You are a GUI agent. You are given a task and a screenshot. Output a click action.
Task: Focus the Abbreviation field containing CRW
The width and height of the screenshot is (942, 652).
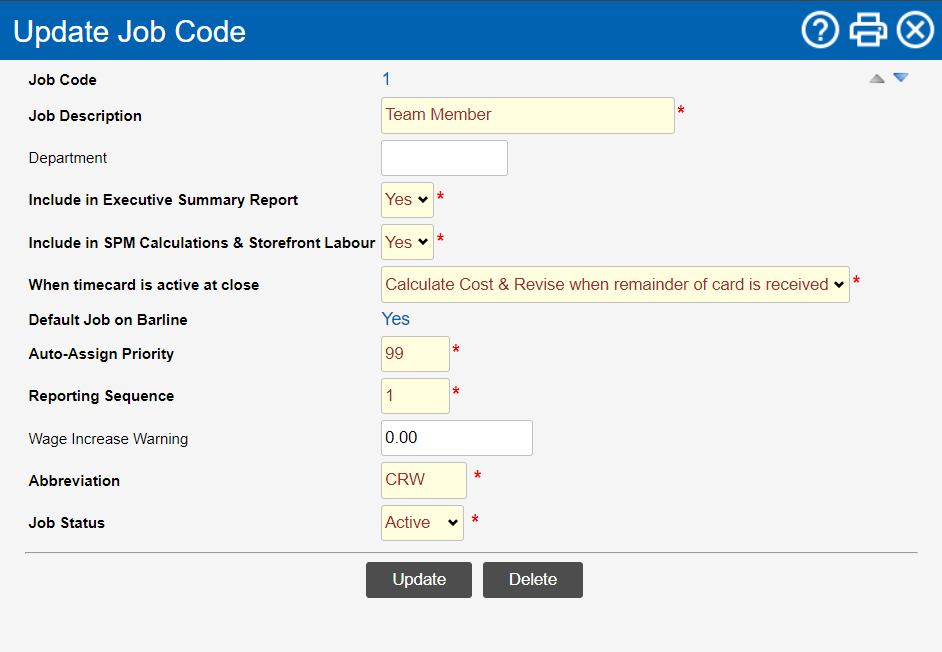423,480
